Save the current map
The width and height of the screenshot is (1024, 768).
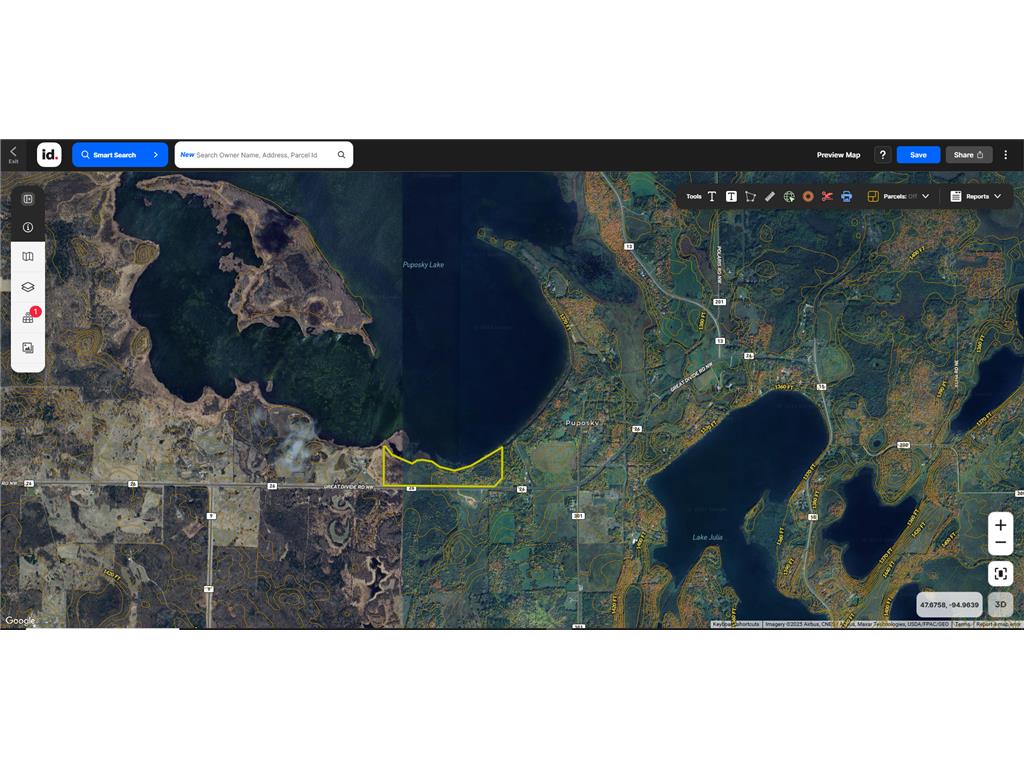pos(918,155)
